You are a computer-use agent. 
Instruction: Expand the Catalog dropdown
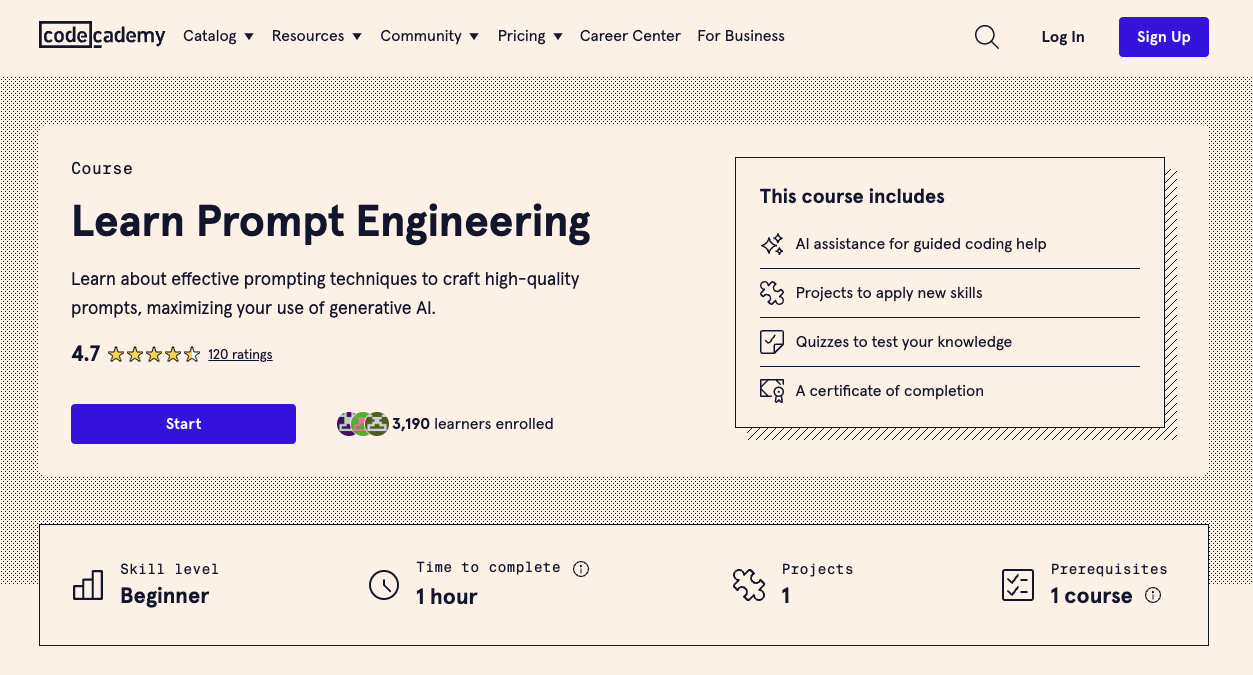pos(218,36)
